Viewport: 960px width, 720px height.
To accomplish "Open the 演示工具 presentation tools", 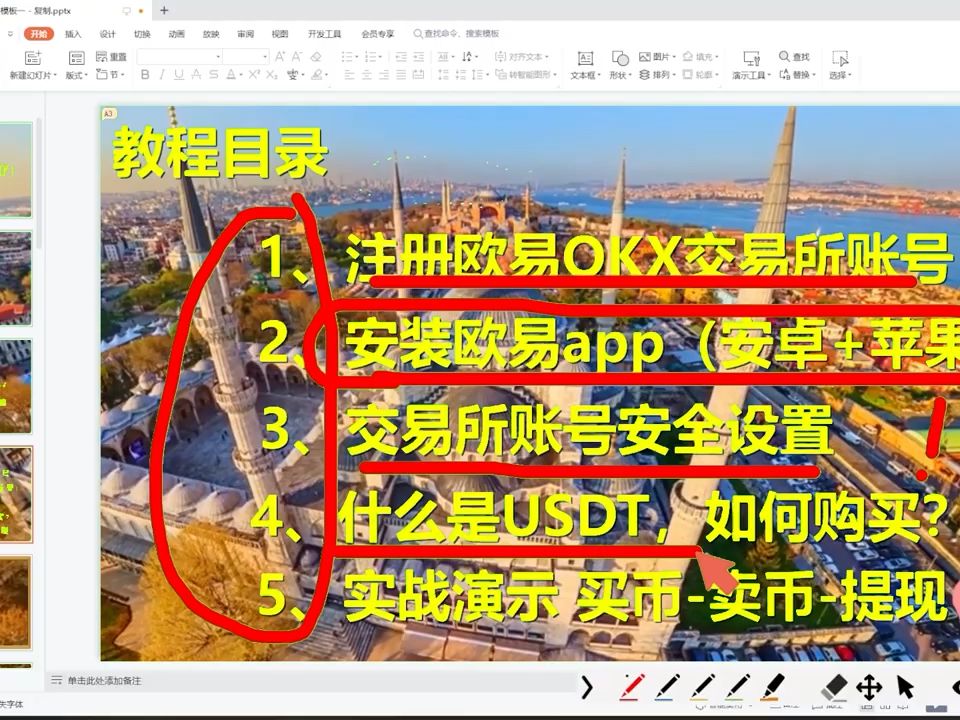I will click(x=751, y=66).
